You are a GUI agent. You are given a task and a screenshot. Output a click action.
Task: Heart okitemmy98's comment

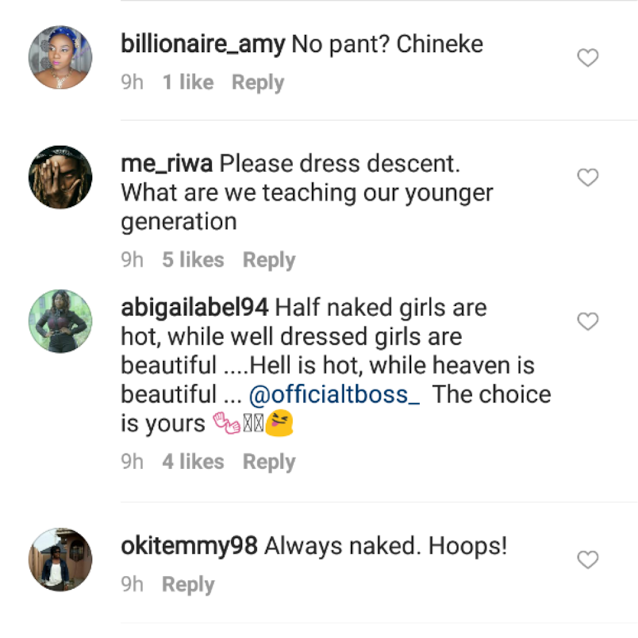click(x=588, y=560)
